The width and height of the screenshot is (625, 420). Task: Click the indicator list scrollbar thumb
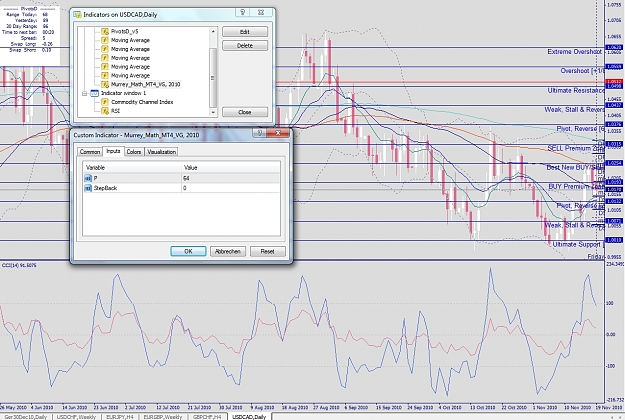pos(213,78)
